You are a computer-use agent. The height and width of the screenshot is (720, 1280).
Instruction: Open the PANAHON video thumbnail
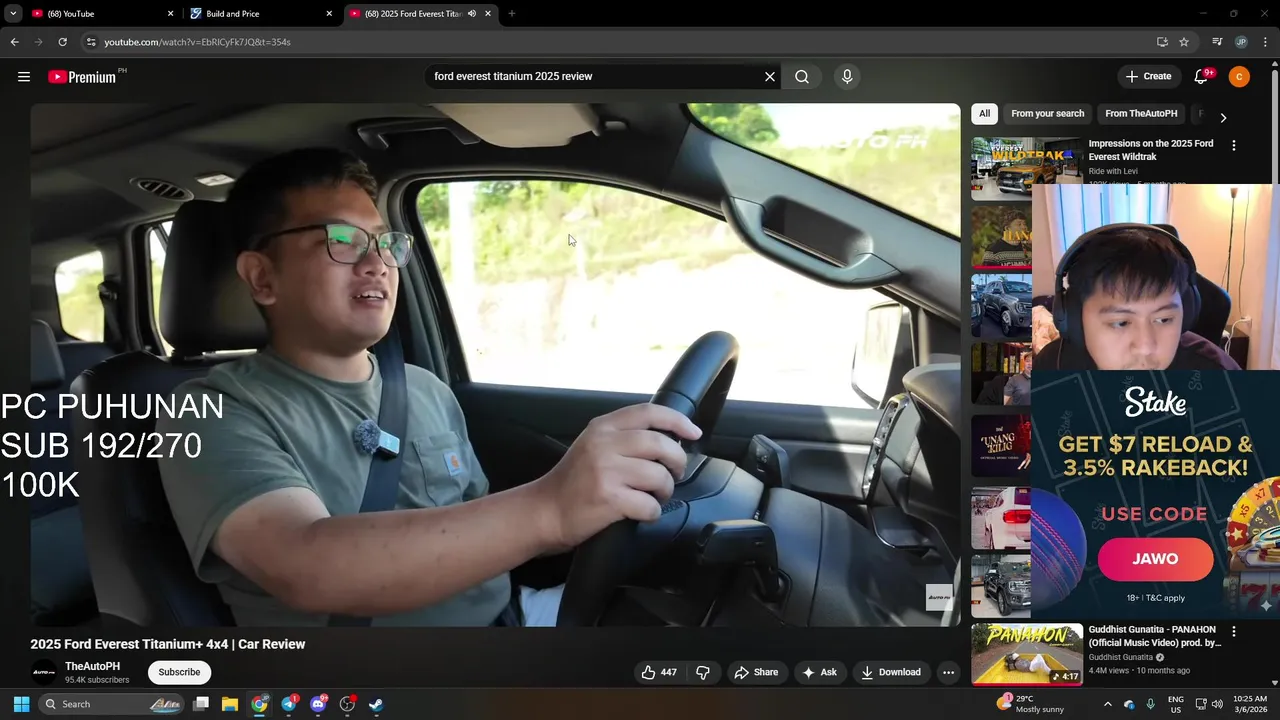point(1026,654)
